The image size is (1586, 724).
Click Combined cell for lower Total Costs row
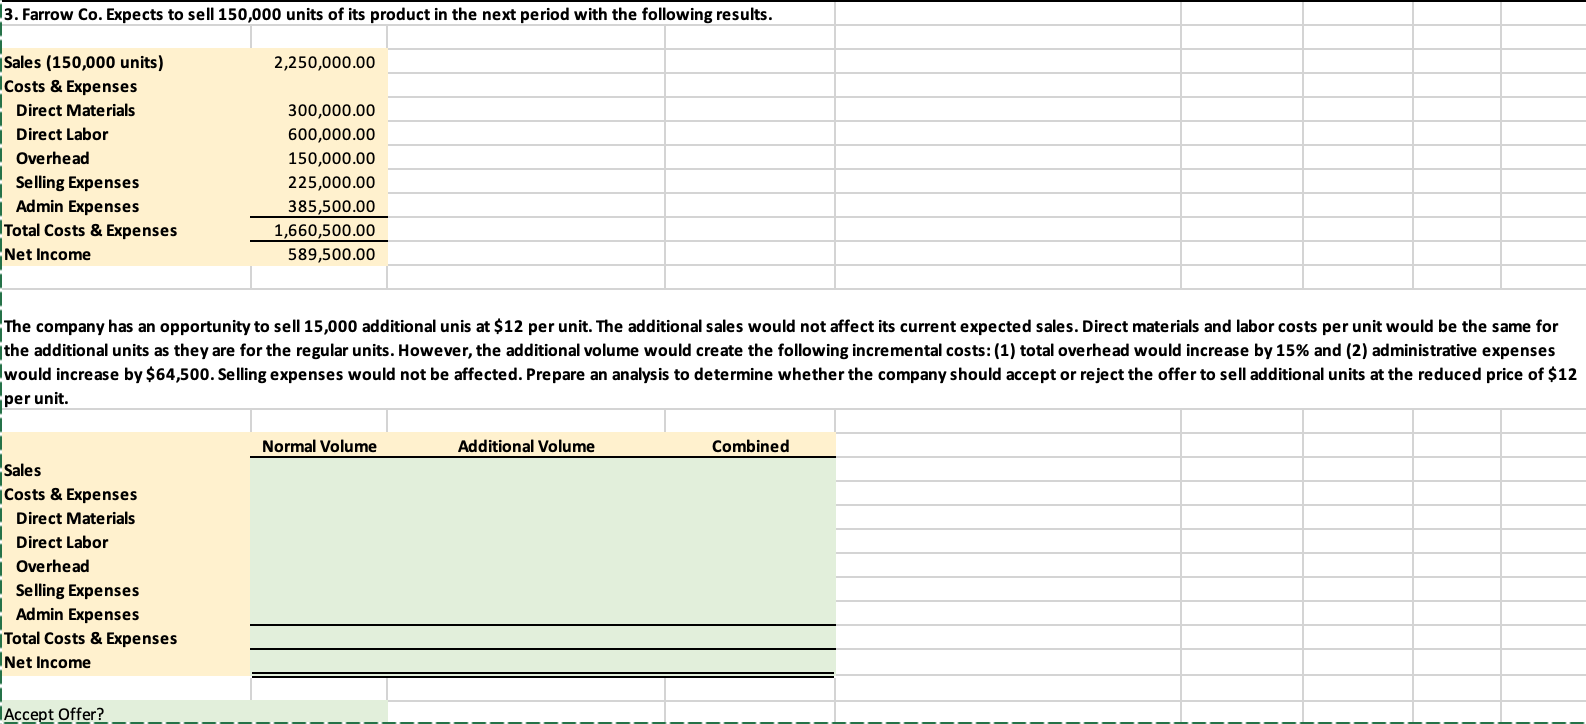[x=750, y=638]
